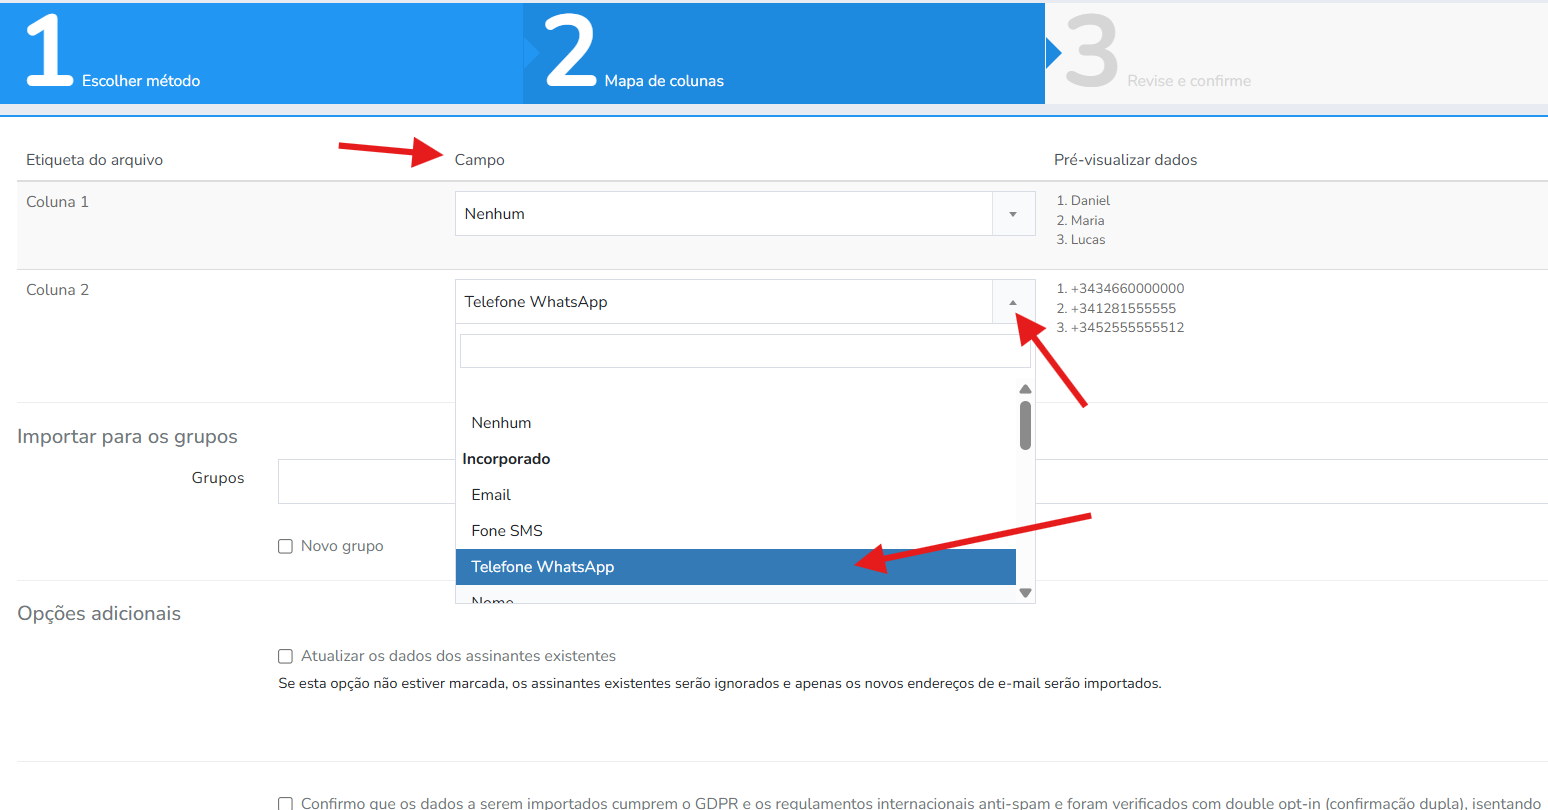Open step 3 Revise e confirme
Image resolution: width=1548 pixels, height=810 pixels.
1296,53
